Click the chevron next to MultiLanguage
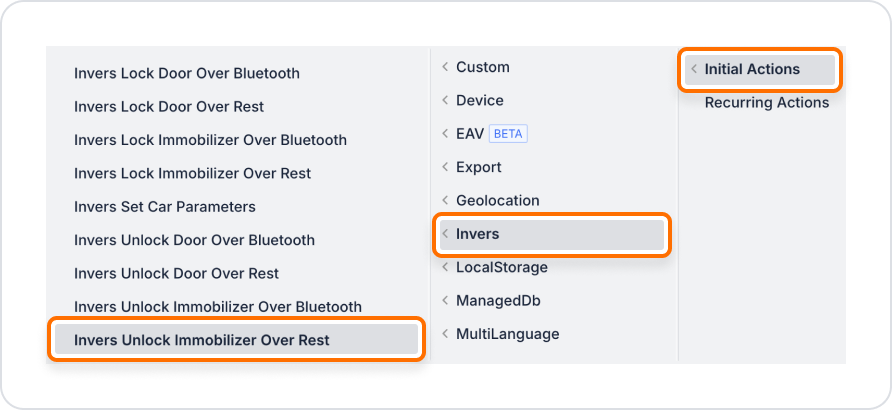The height and width of the screenshot is (410, 892). click(445, 334)
